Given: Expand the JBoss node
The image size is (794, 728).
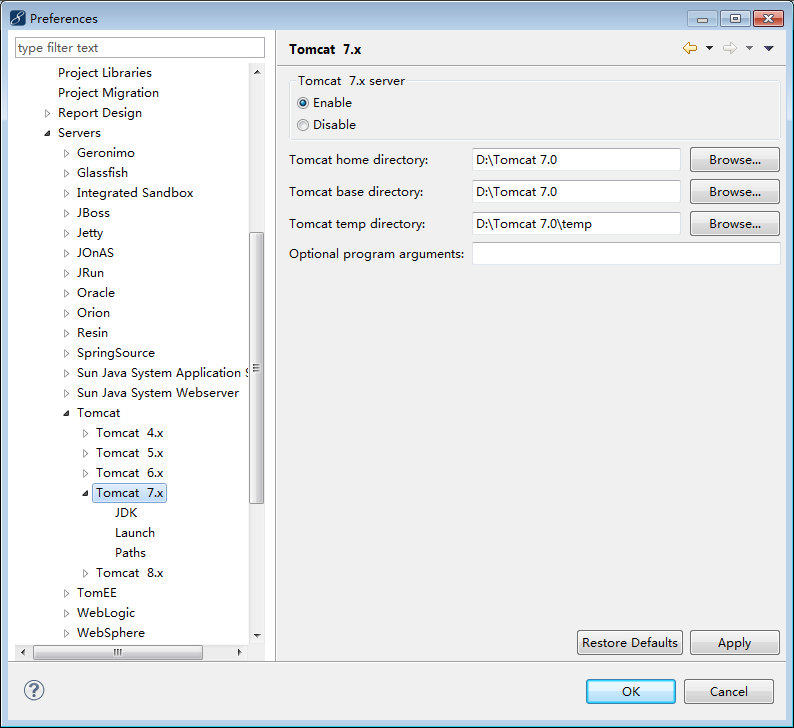Looking at the screenshot, I should [66, 213].
